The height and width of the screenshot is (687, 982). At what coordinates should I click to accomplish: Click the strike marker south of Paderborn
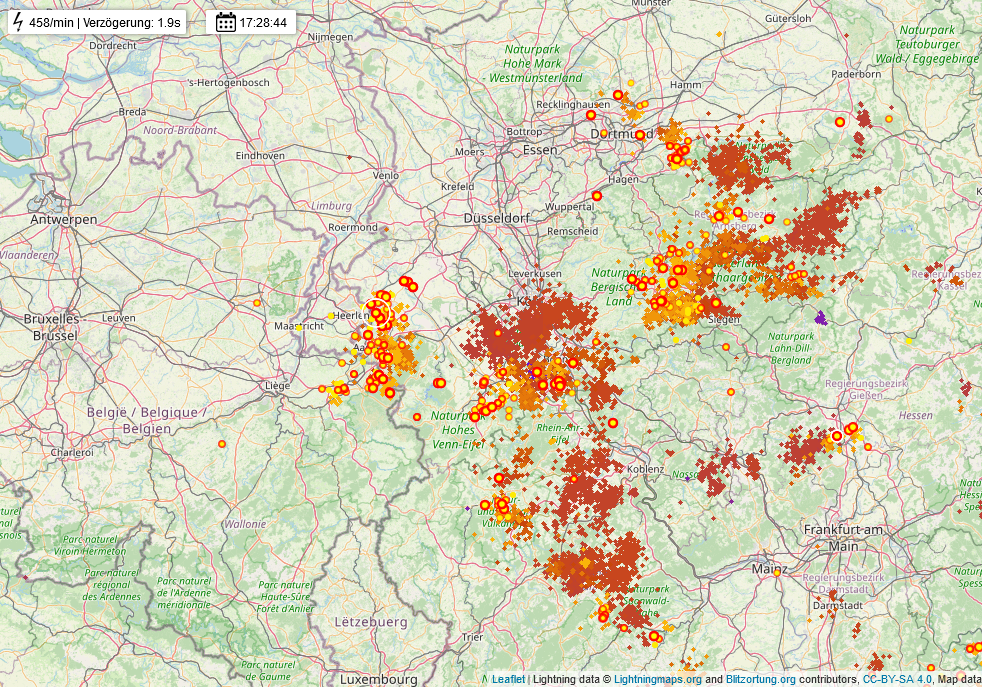(x=840, y=122)
